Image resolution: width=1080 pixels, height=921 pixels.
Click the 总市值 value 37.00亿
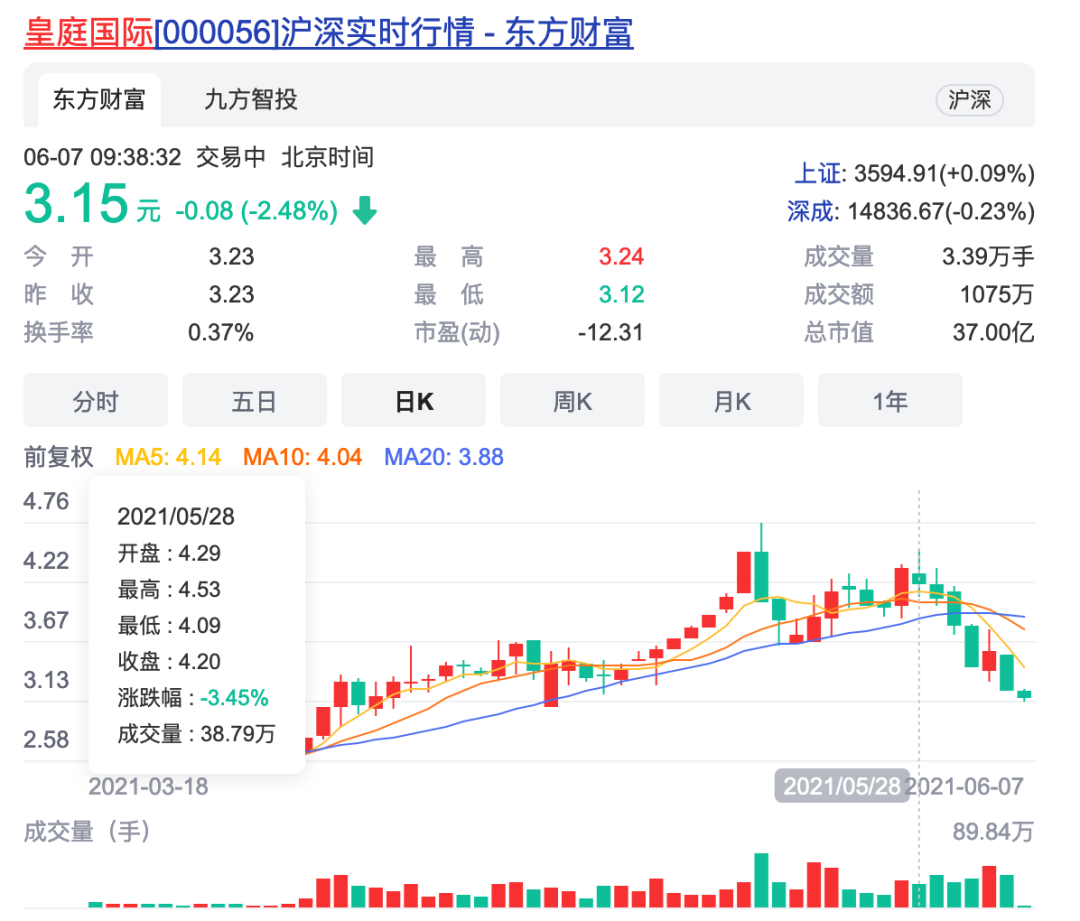point(993,332)
